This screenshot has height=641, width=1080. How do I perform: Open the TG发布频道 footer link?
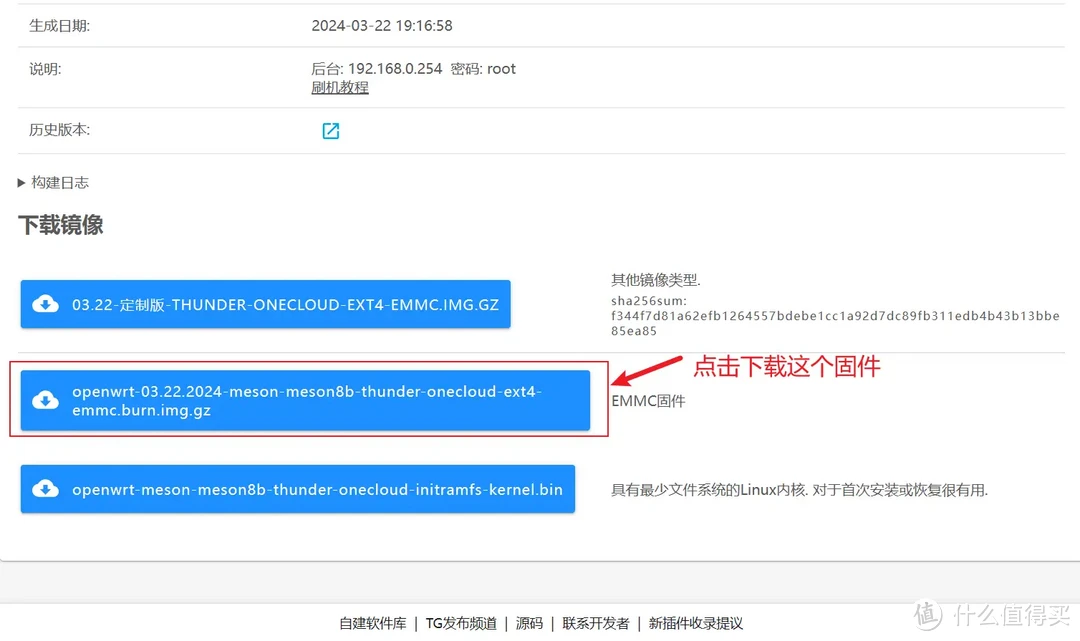[461, 623]
